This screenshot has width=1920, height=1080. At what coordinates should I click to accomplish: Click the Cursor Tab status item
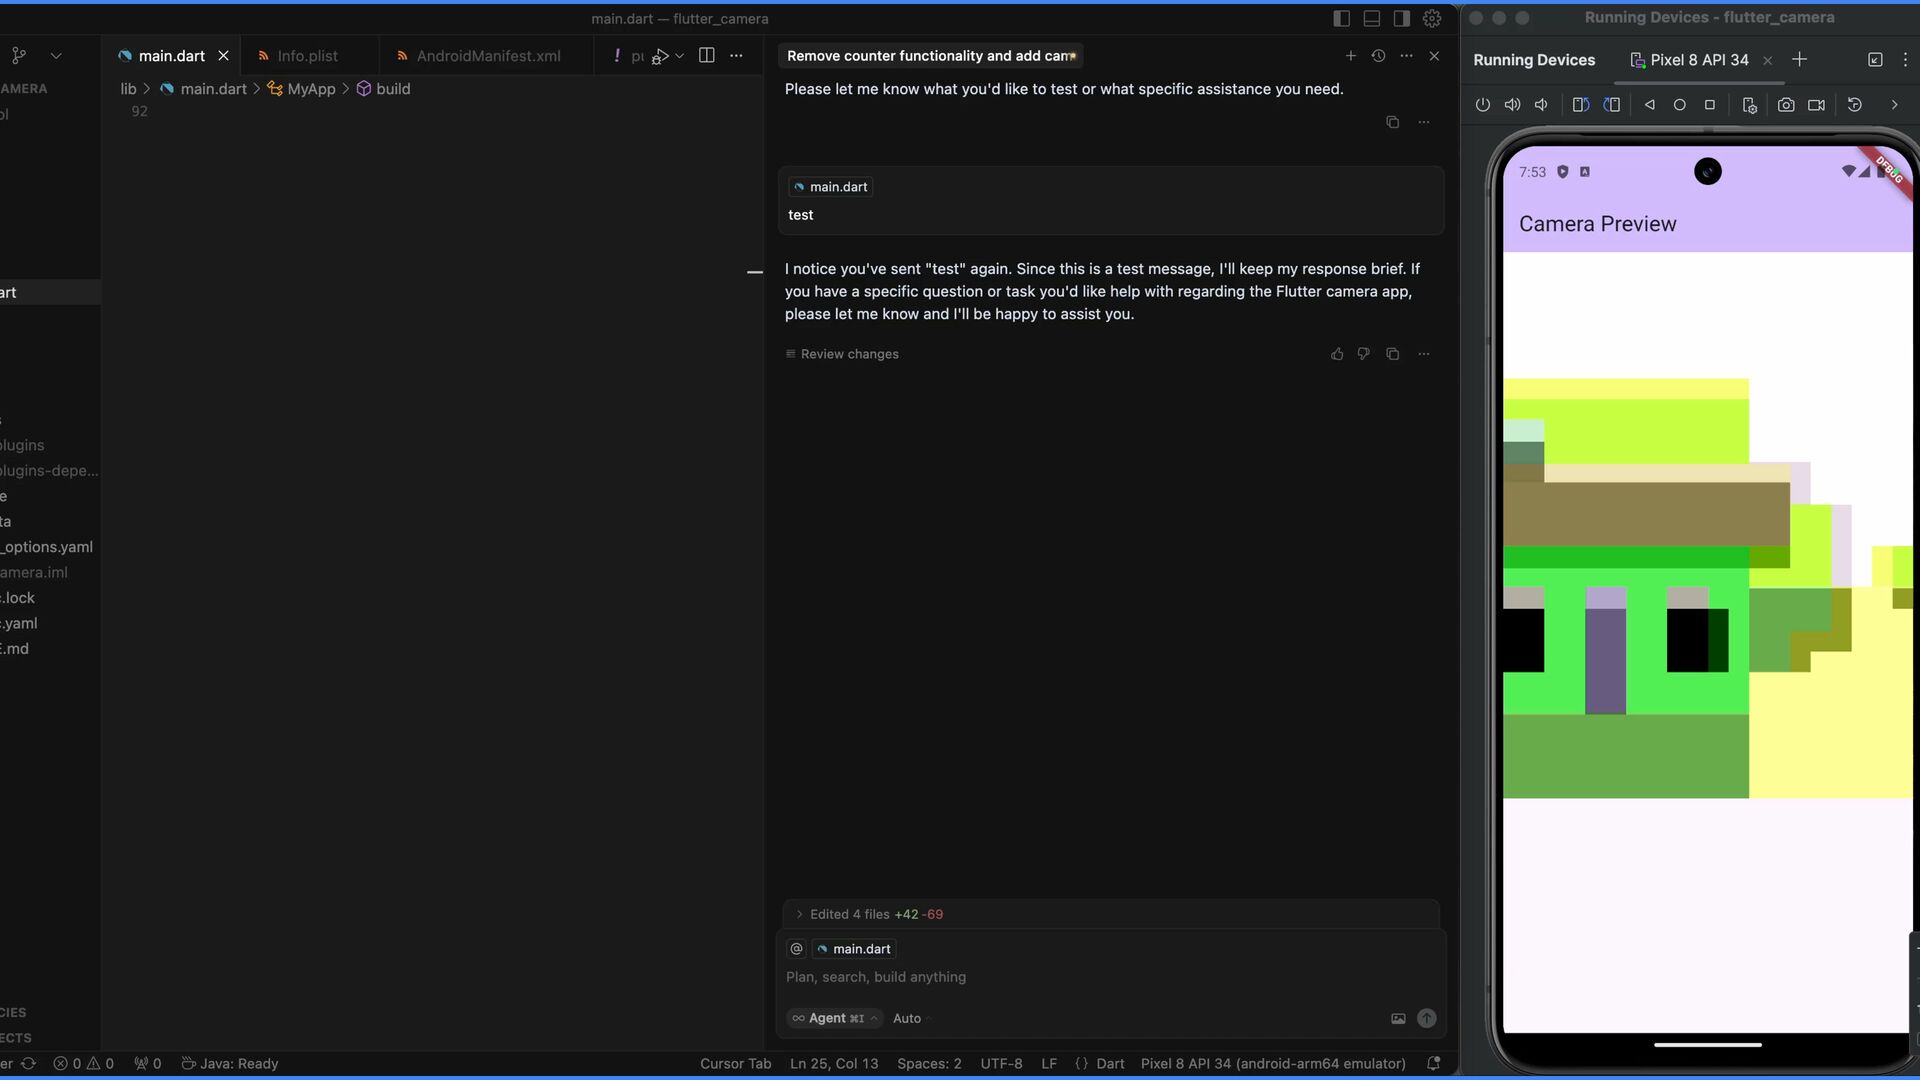point(735,1063)
